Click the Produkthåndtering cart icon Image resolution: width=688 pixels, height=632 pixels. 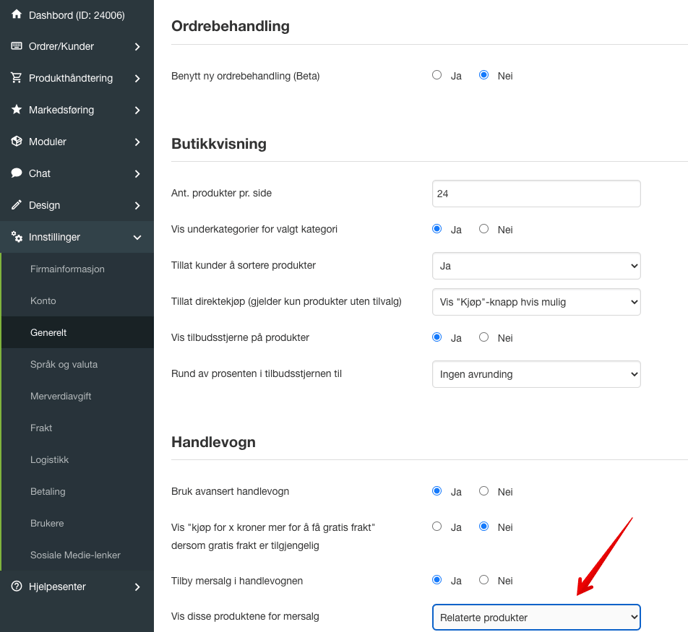pyautogui.click(x=17, y=78)
